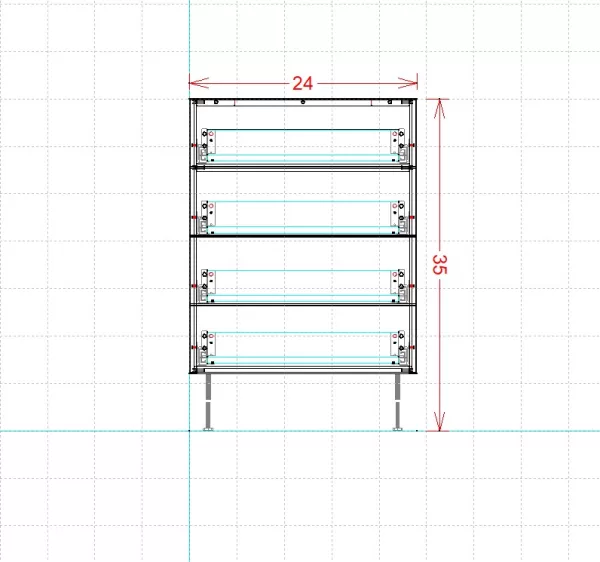Select the right cabinet leg
Screen dimensions: 600x562
(398, 400)
